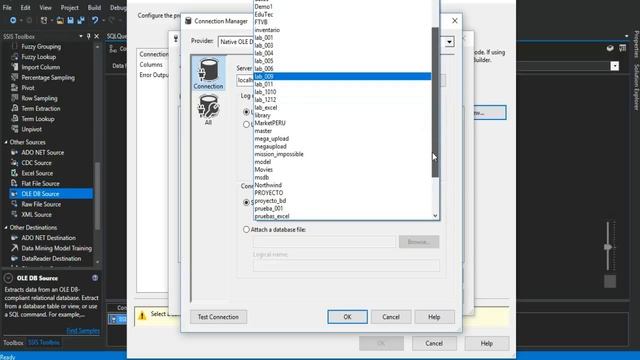This screenshot has height=360, width=640.
Task: Open the View menu
Action: coord(45,7)
